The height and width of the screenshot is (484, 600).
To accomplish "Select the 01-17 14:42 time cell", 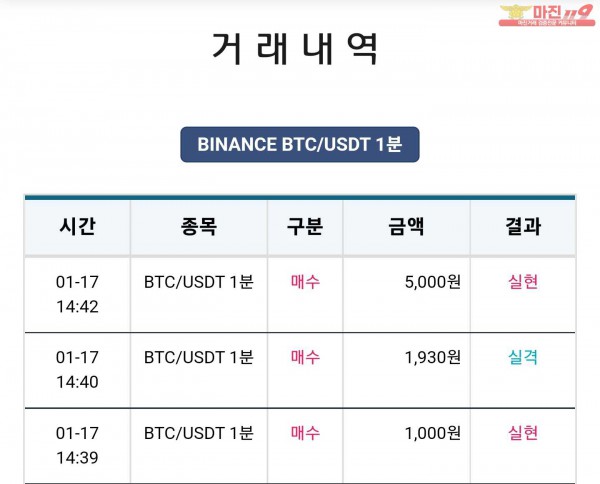I will (x=77, y=293).
